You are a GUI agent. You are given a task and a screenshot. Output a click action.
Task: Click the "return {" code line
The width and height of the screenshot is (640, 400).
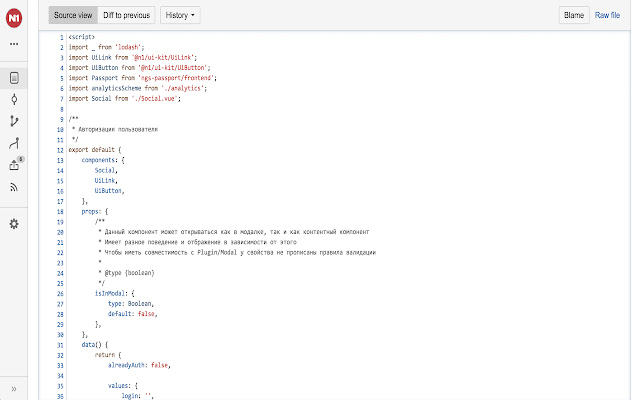pyautogui.click(x=108, y=355)
